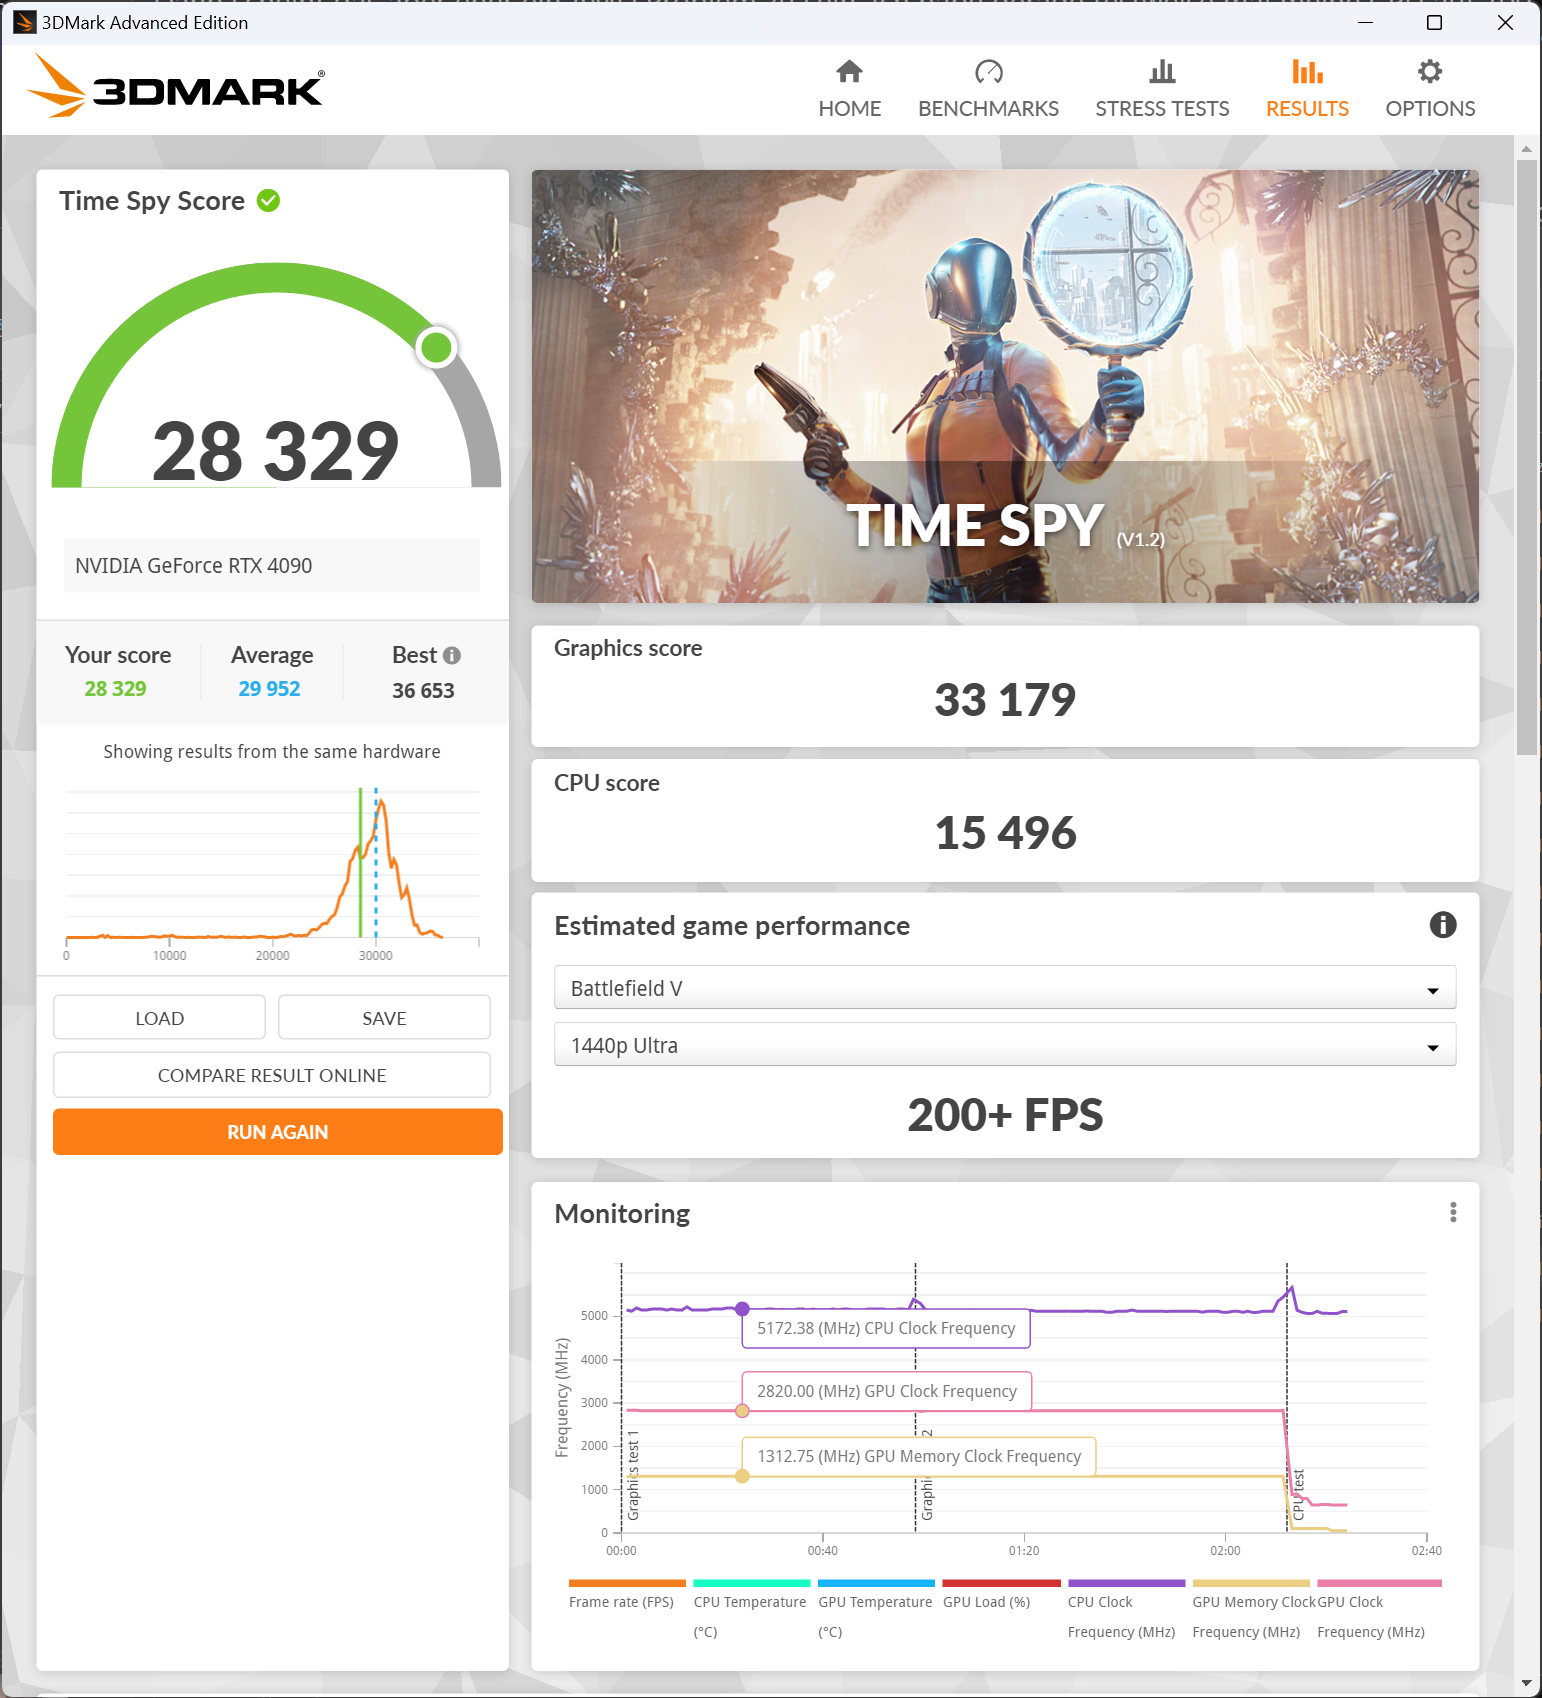Click the 1312.75 MHz GPU Memory tooltip
Image resolution: width=1542 pixels, height=1698 pixels.
click(x=919, y=1456)
